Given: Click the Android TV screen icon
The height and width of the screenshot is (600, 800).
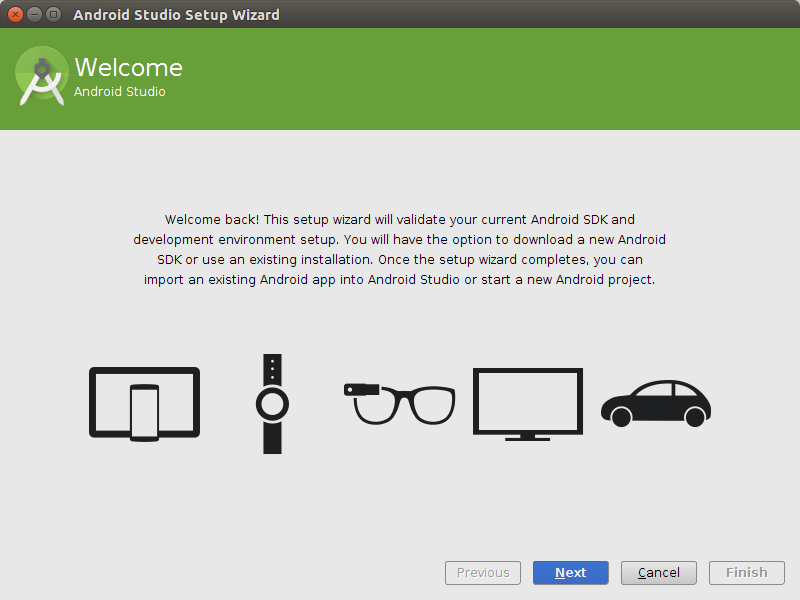Looking at the screenshot, I should click(528, 404).
